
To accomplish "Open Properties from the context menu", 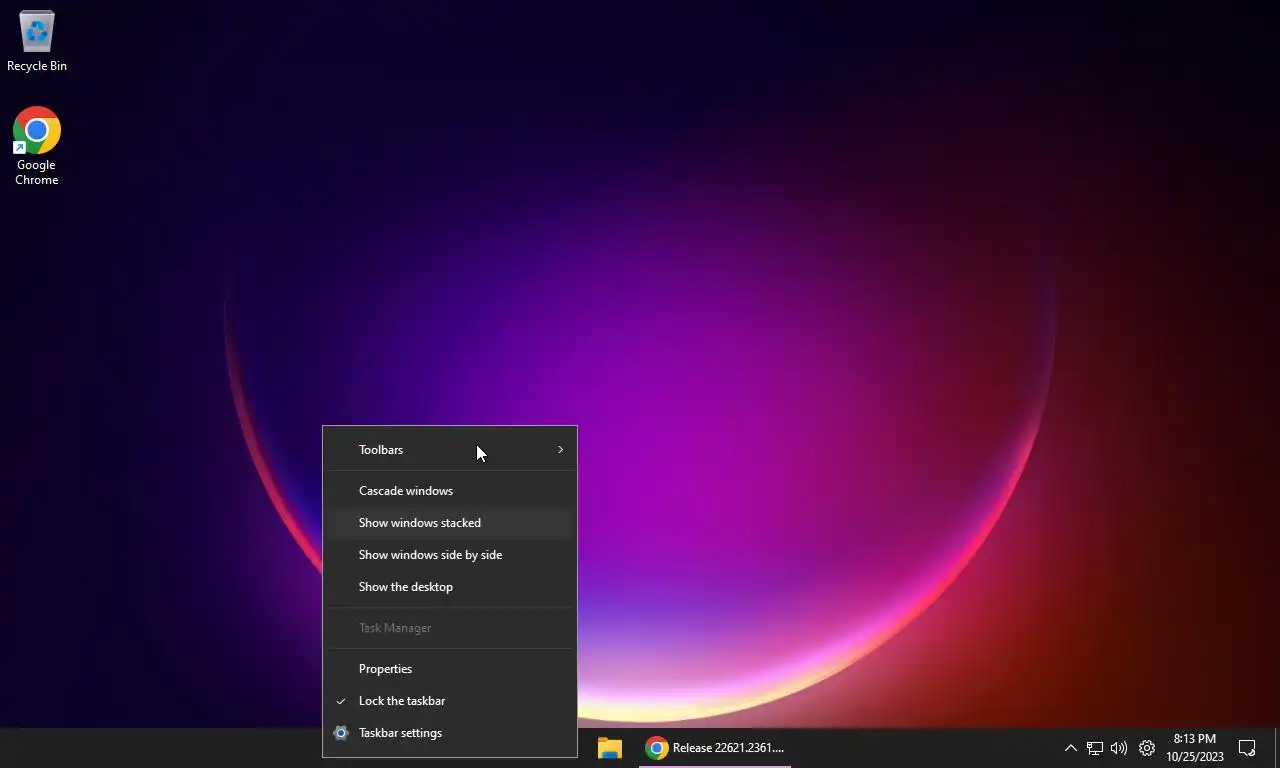I will (x=450, y=669).
